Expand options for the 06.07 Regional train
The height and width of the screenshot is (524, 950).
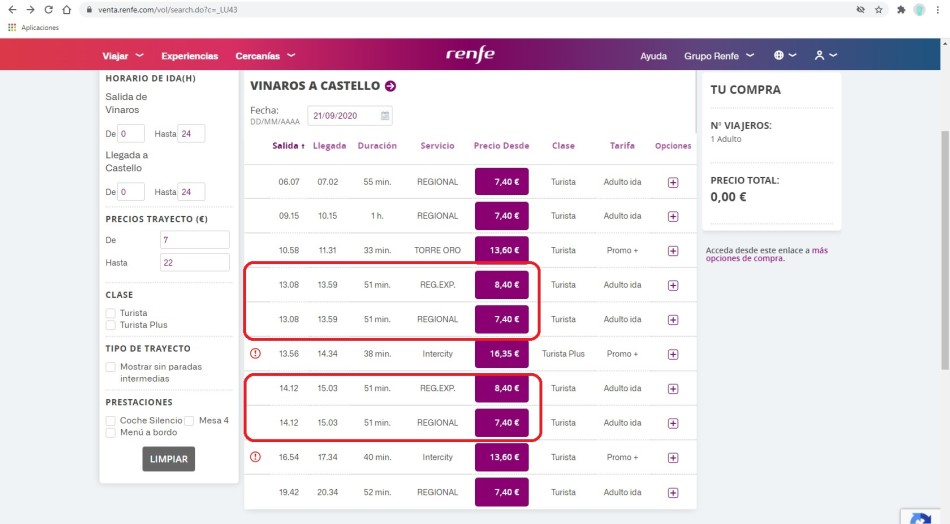coord(673,182)
